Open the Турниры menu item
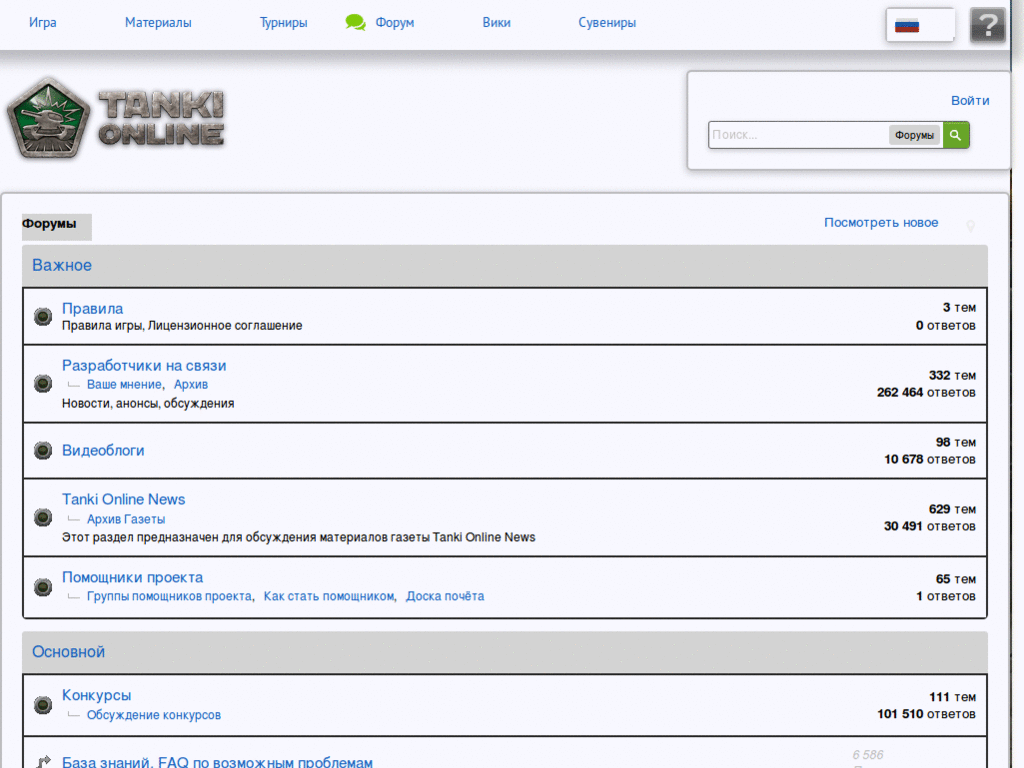1024x768 pixels. pyautogui.click(x=283, y=23)
